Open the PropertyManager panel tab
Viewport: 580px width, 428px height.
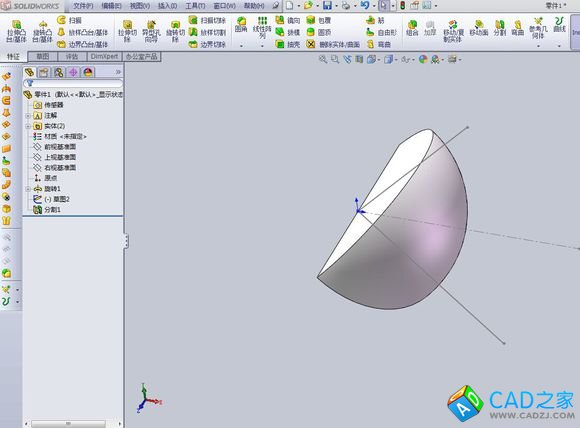click(x=44, y=72)
